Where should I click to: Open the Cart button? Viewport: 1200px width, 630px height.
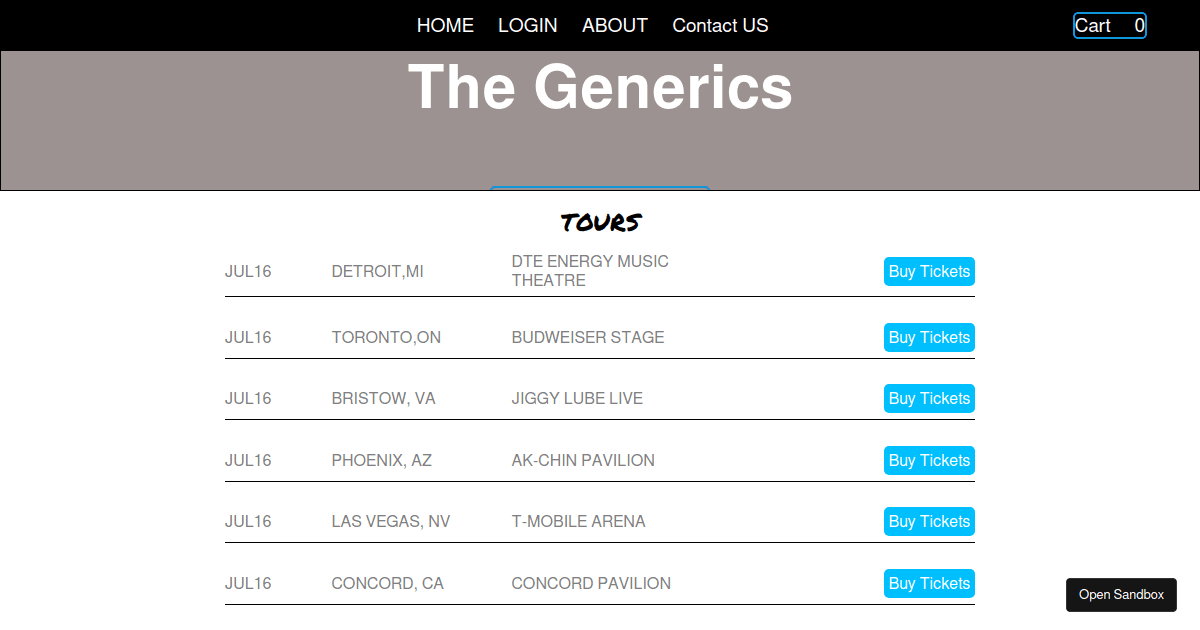(1094, 26)
